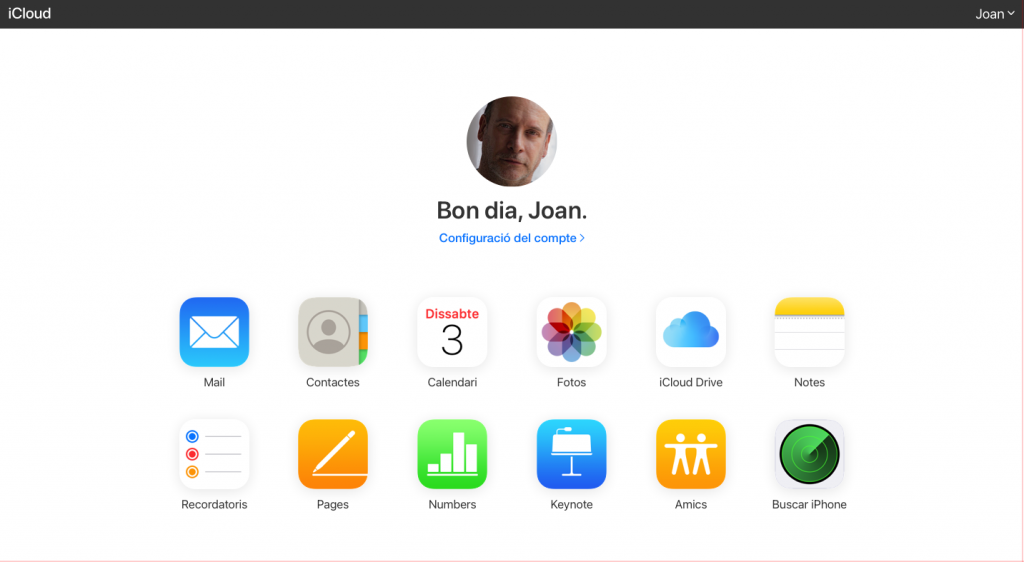
Task: Click Joan's profile photo
Action: [x=511, y=142]
